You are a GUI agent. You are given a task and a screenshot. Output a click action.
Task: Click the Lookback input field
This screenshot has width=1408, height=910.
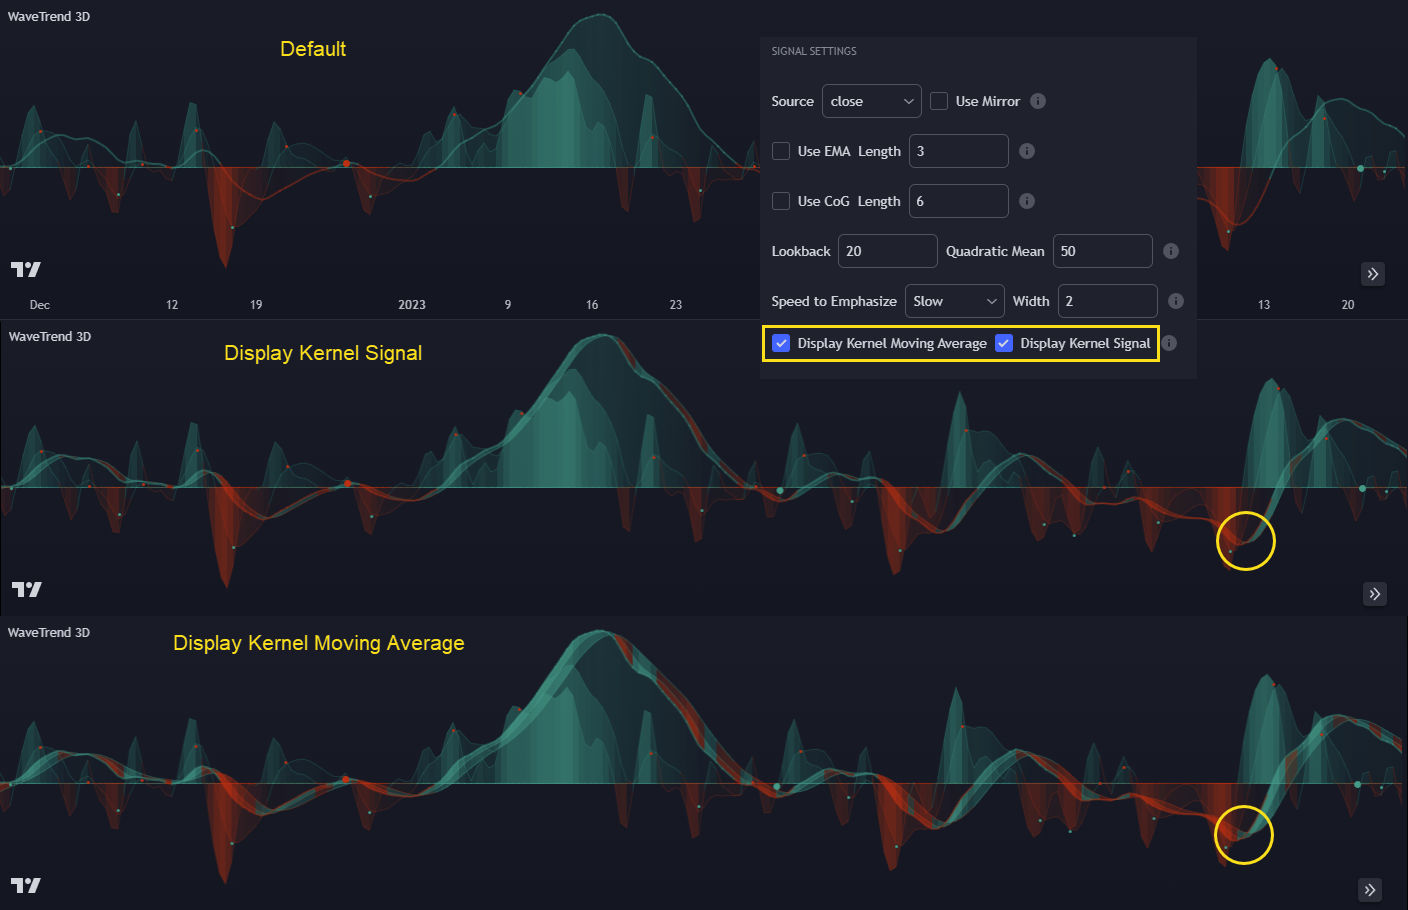[887, 251]
